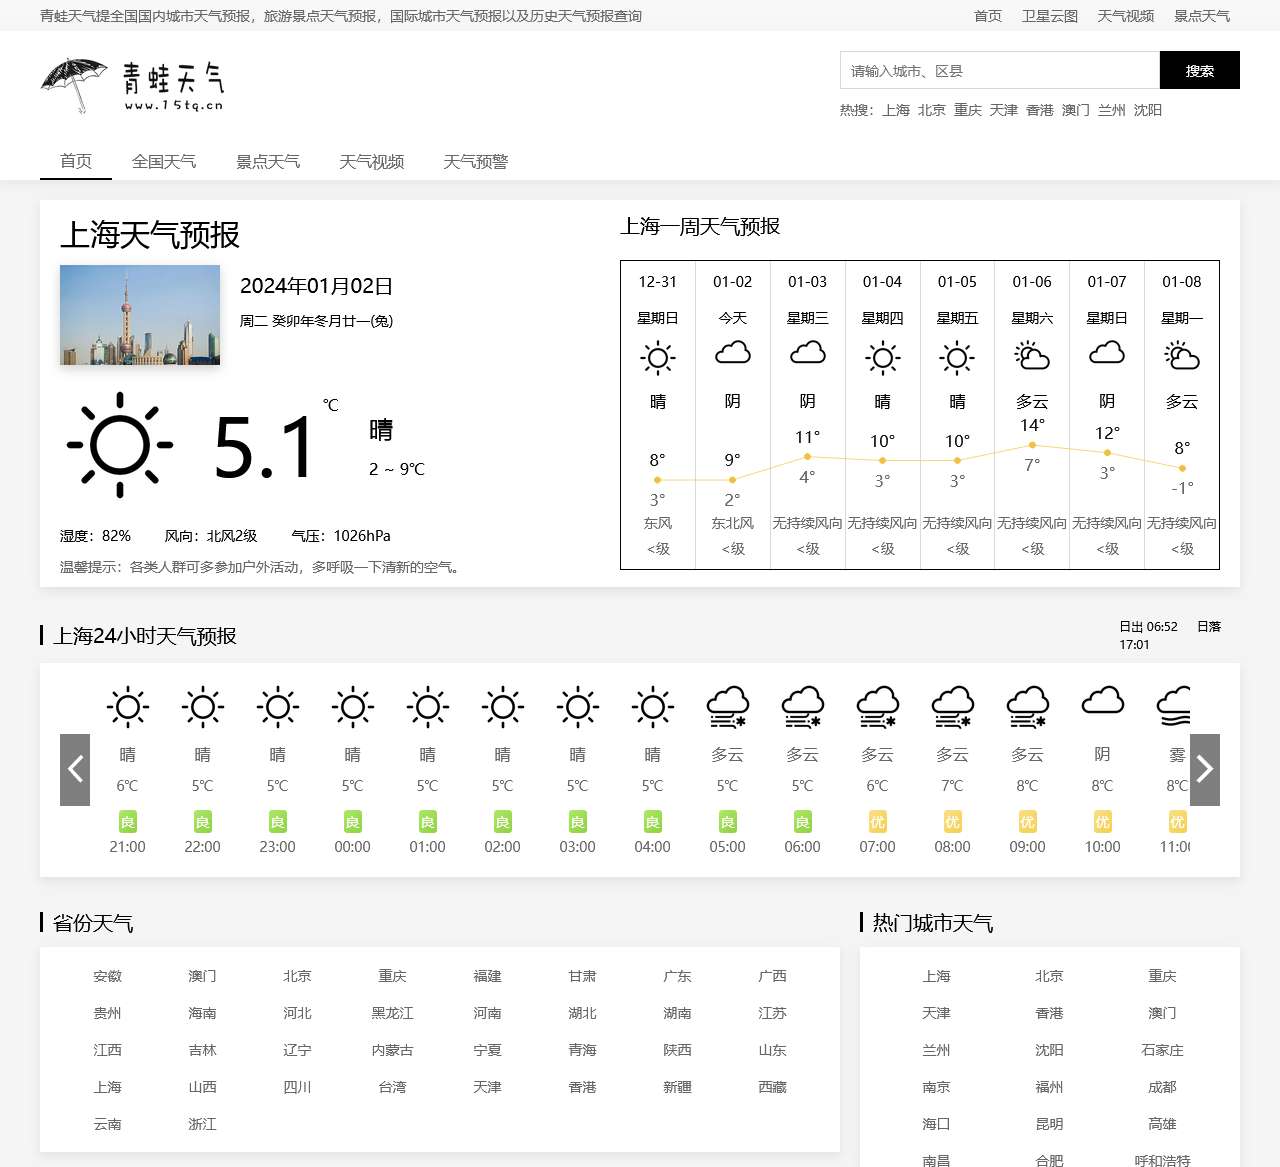
Task: Click the umbrella logo of 青蛙天气
Action: 75,83
